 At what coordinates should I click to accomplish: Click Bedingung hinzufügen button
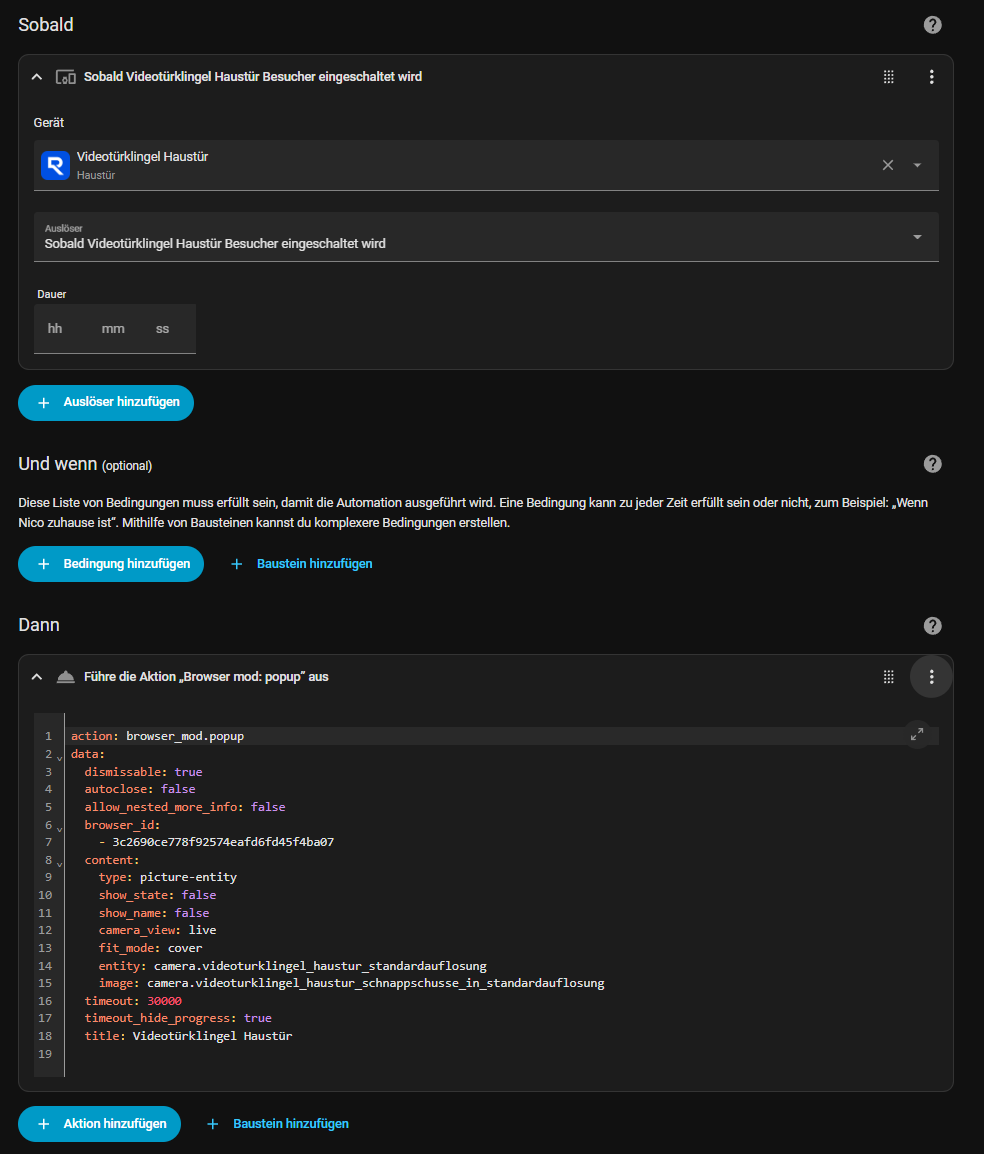point(111,564)
